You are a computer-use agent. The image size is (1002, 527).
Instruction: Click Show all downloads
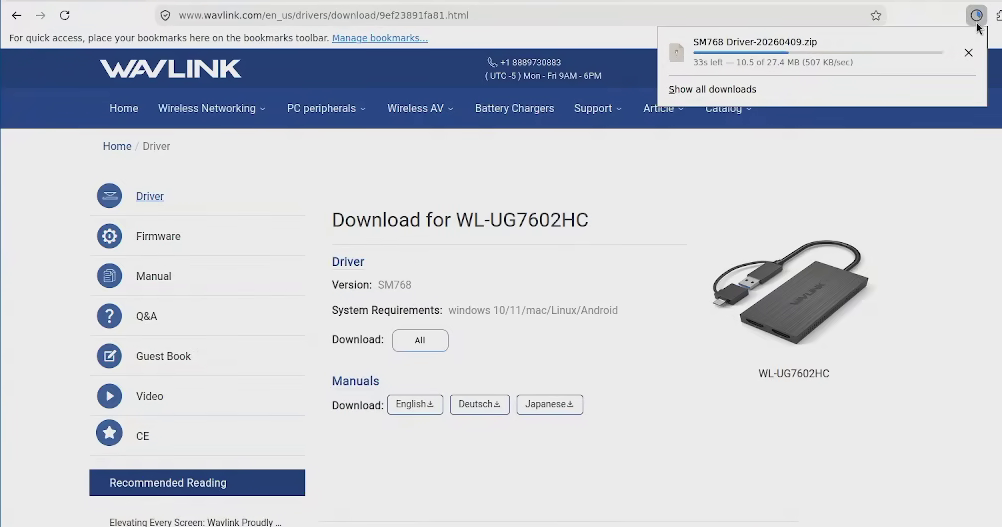click(712, 89)
